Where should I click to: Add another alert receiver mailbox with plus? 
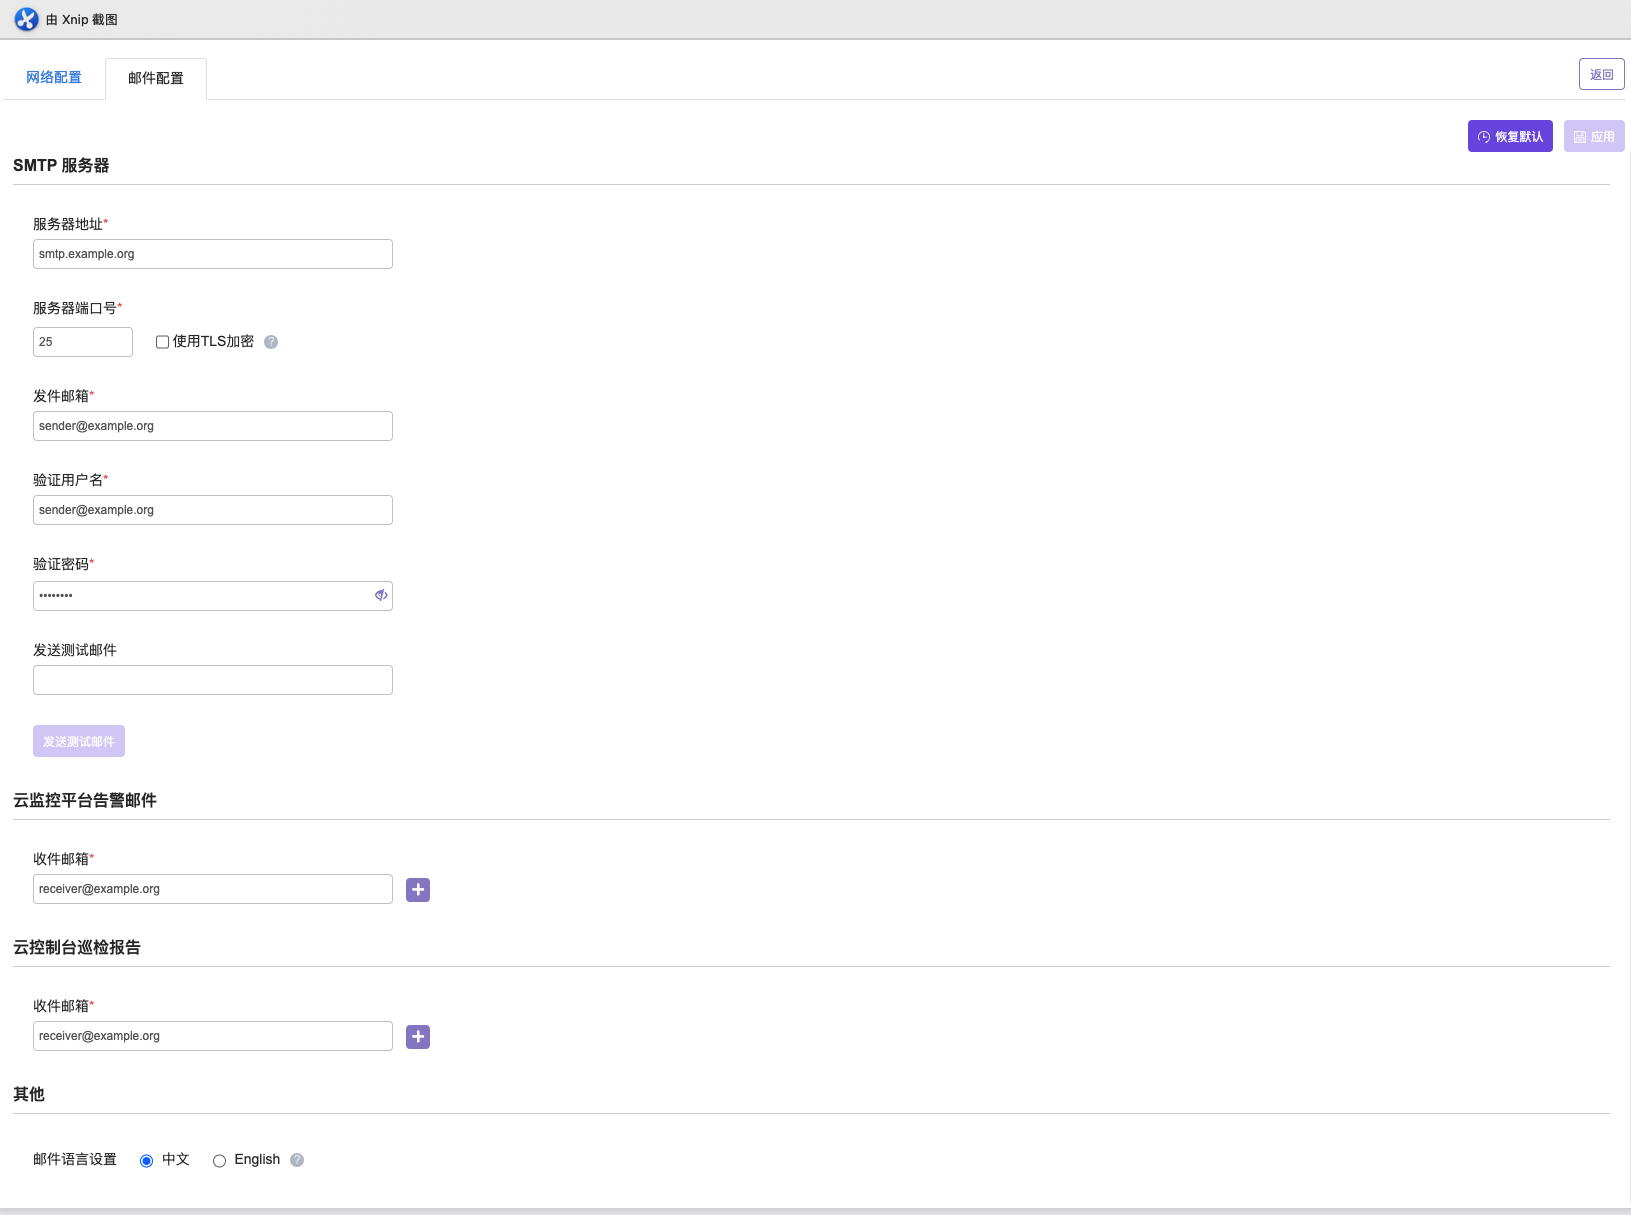(418, 890)
